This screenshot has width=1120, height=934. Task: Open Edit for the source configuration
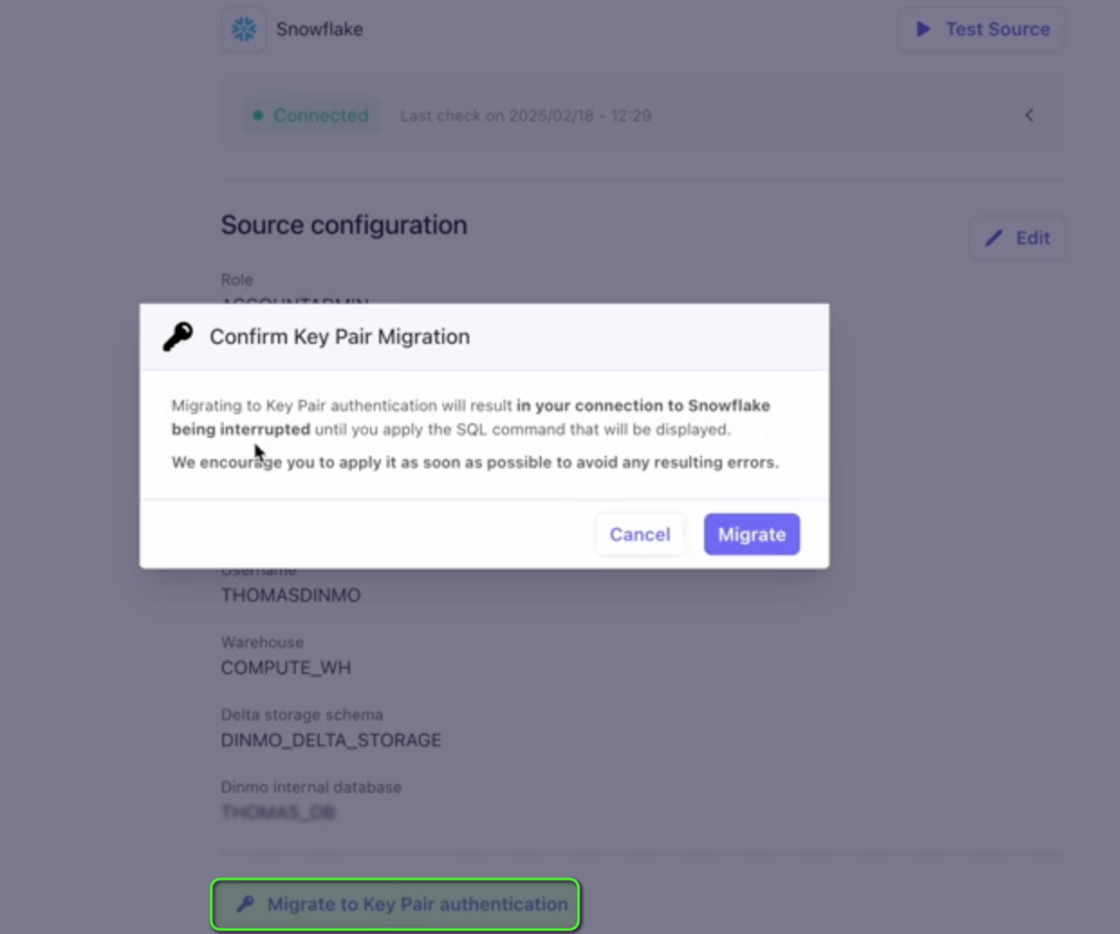(x=1017, y=238)
